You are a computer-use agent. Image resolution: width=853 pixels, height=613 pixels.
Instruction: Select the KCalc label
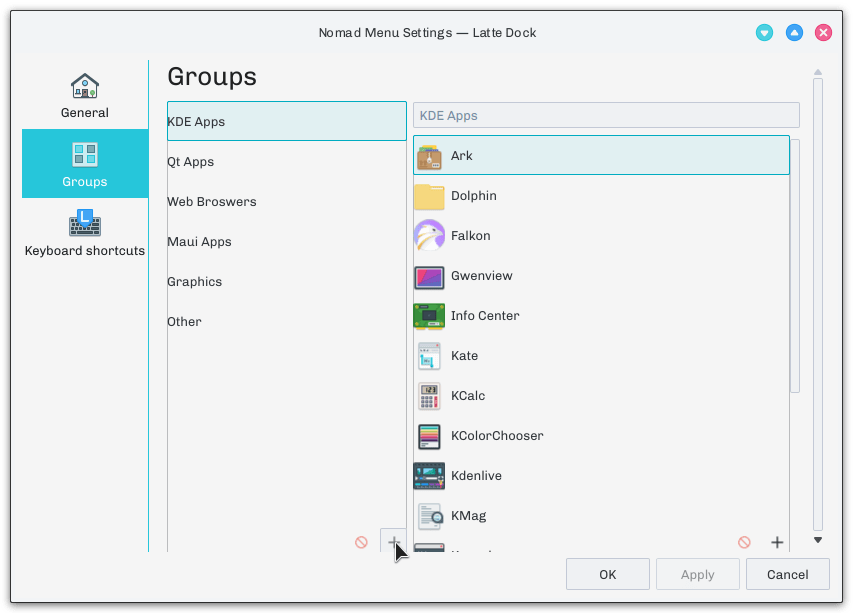[x=468, y=395]
